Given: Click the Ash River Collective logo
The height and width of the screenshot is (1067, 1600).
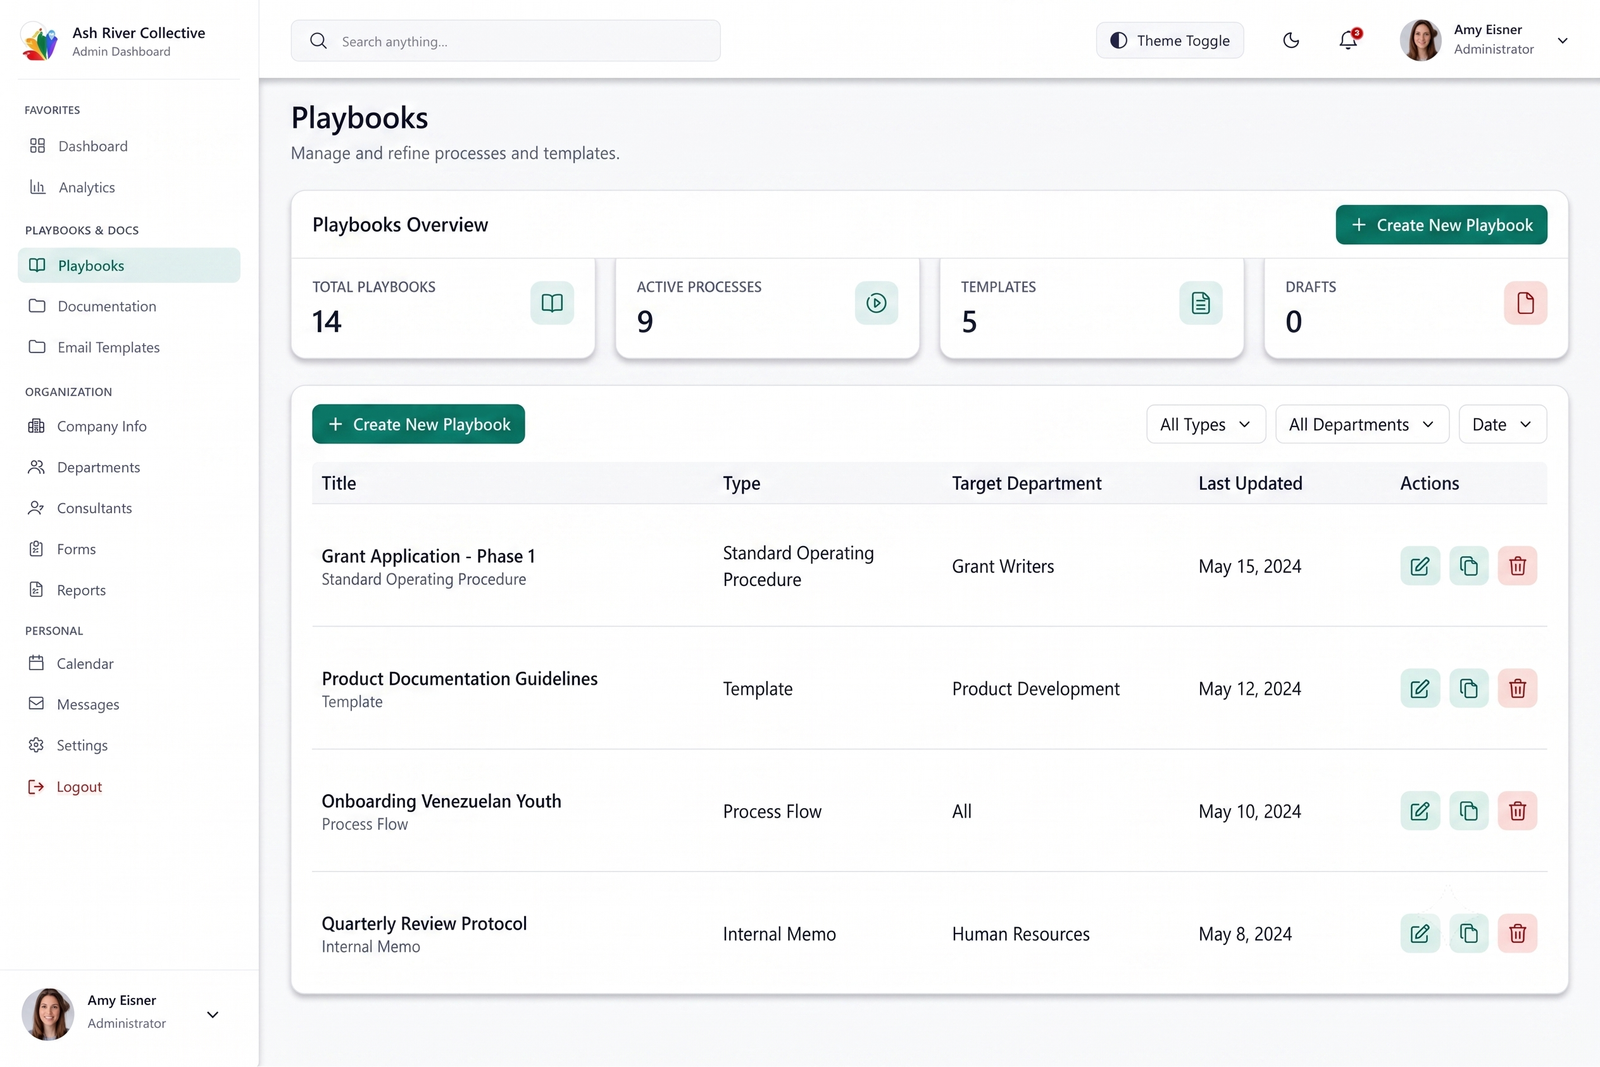Looking at the screenshot, I should [40, 42].
